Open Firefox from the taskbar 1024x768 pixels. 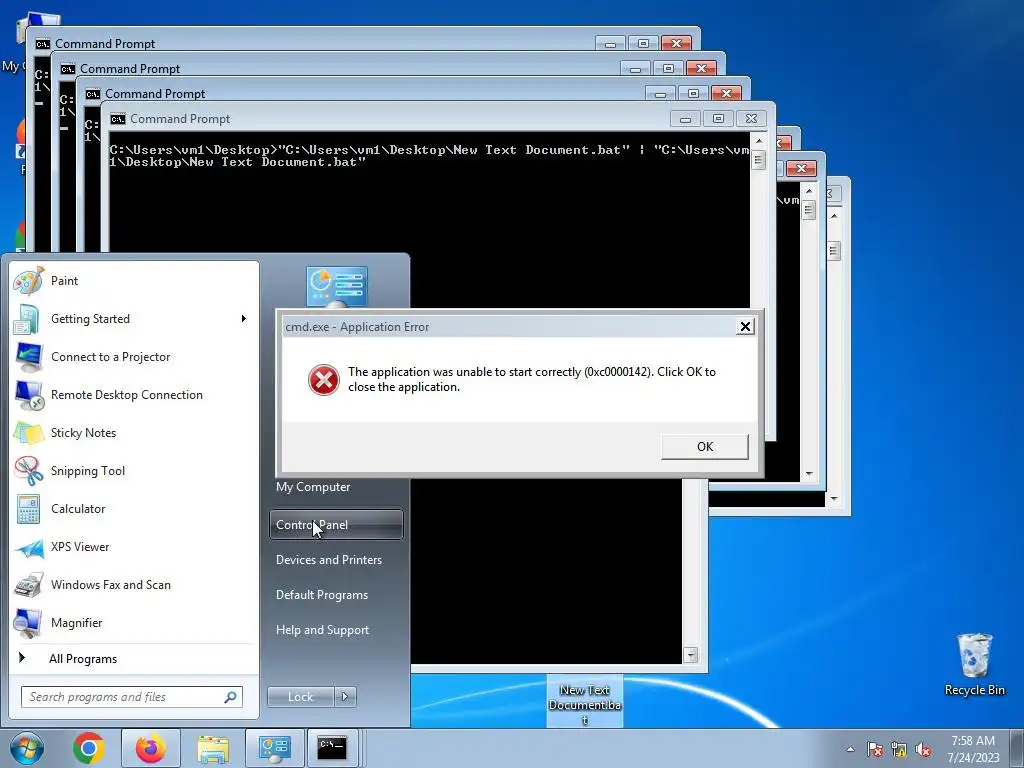click(151, 748)
